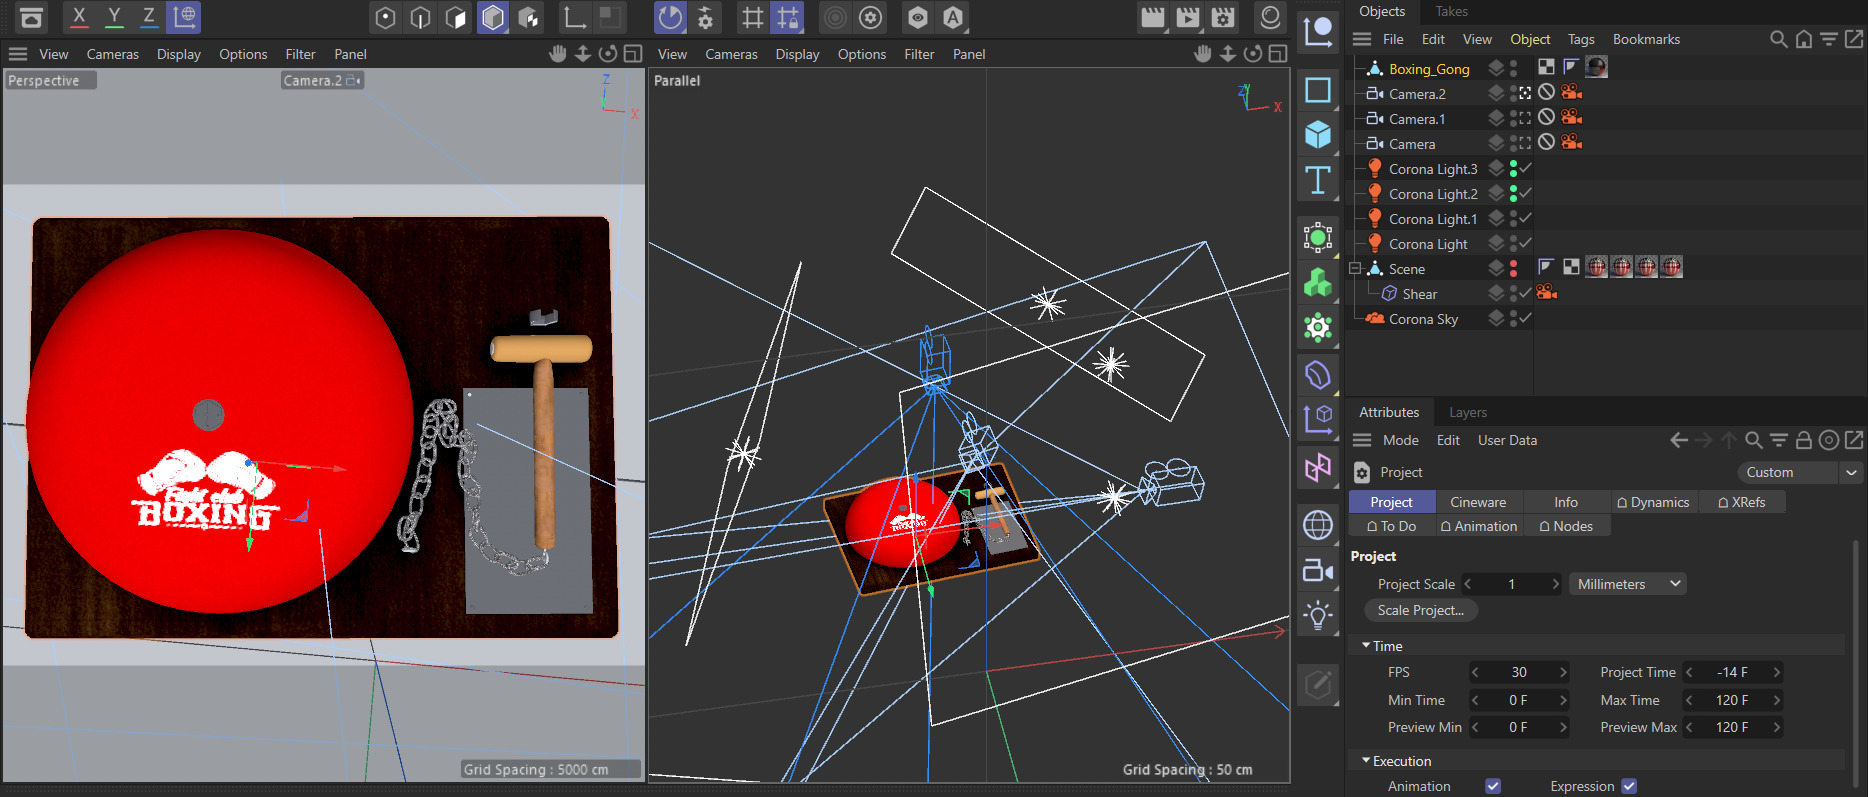Open the Display menu in Parallel viewport
Image resolution: width=1868 pixels, height=797 pixels.
pyautogui.click(x=797, y=54)
